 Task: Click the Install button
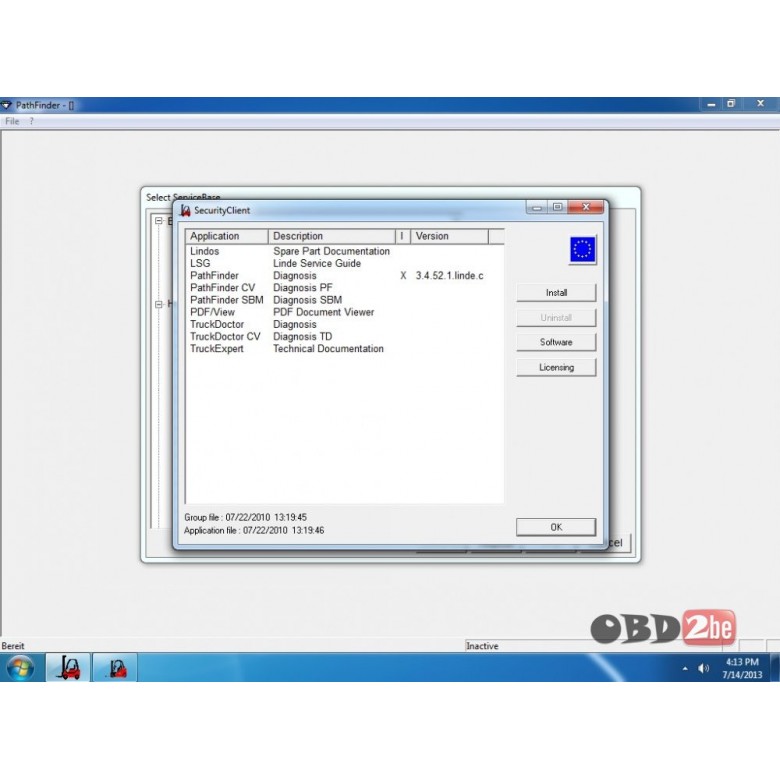click(x=556, y=292)
